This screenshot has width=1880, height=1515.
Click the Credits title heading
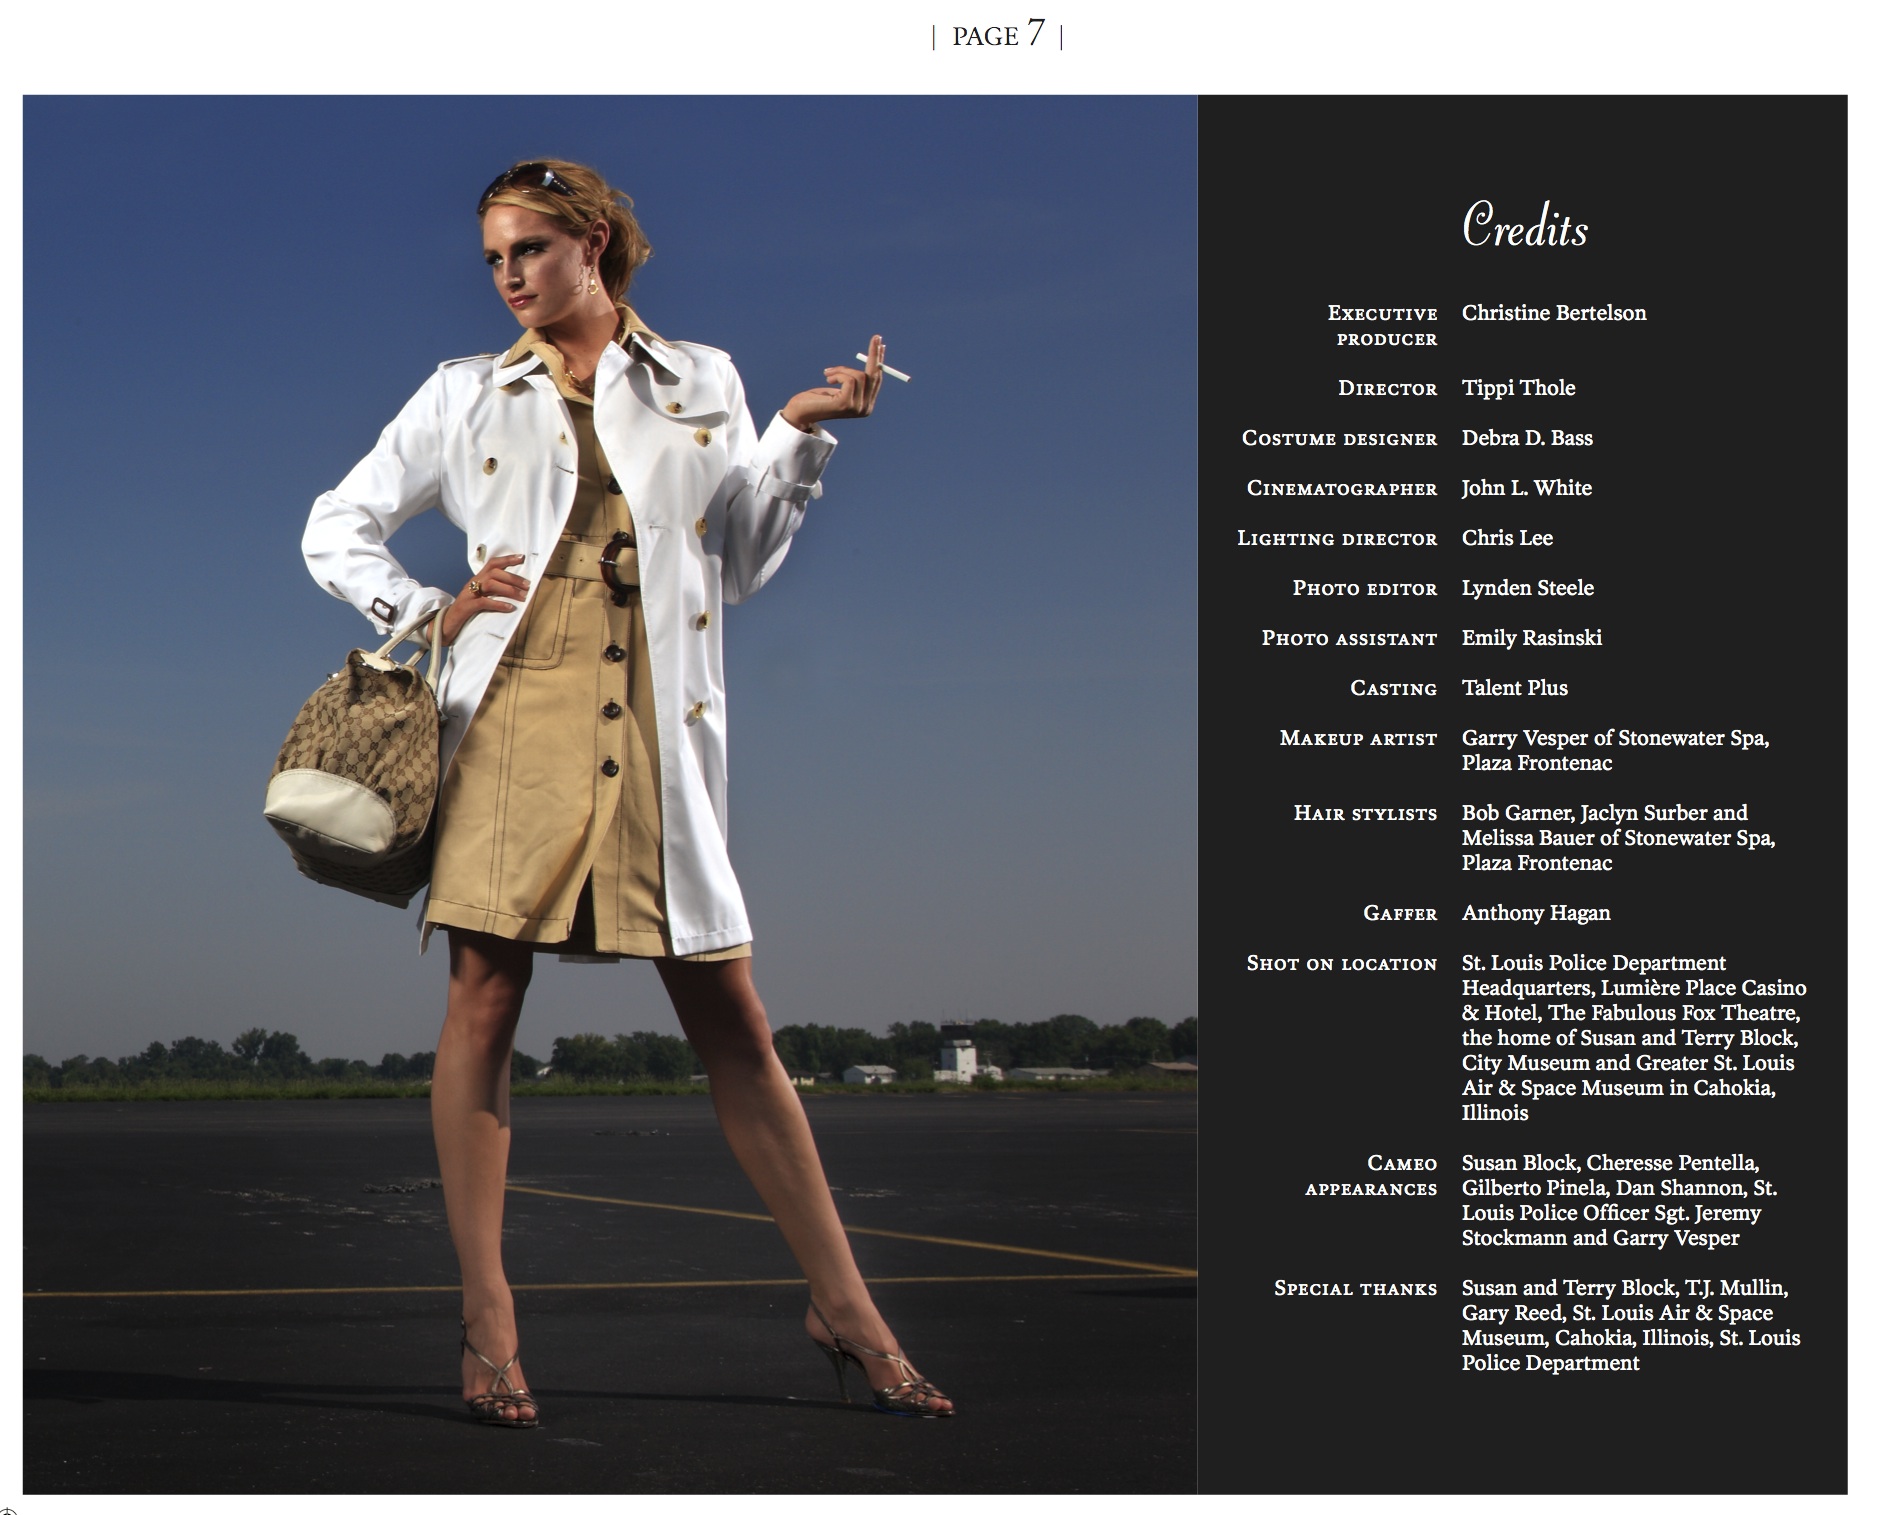click(x=1524, y=226)
